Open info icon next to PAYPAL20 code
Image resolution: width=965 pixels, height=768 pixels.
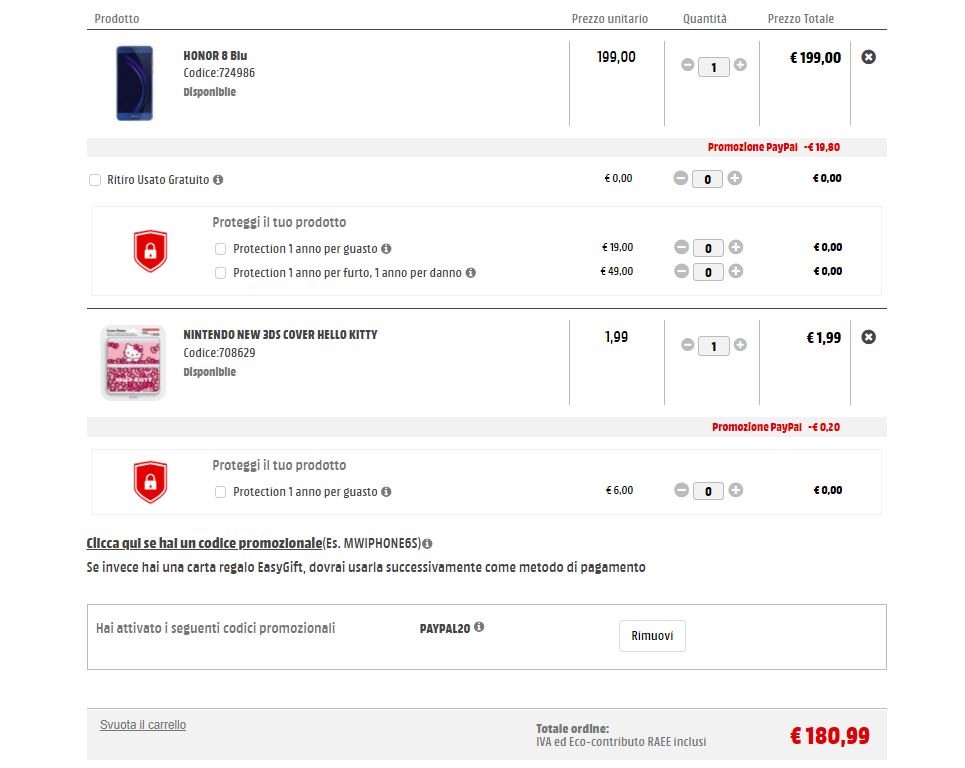click(479, 627)
